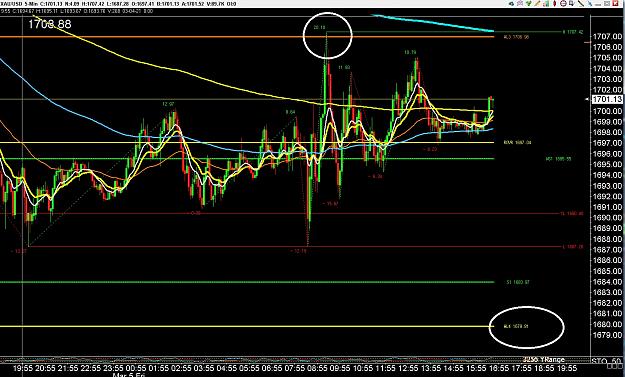Click the 18.79 swing high label
625x377 pixels.
[x=410, y=52]
